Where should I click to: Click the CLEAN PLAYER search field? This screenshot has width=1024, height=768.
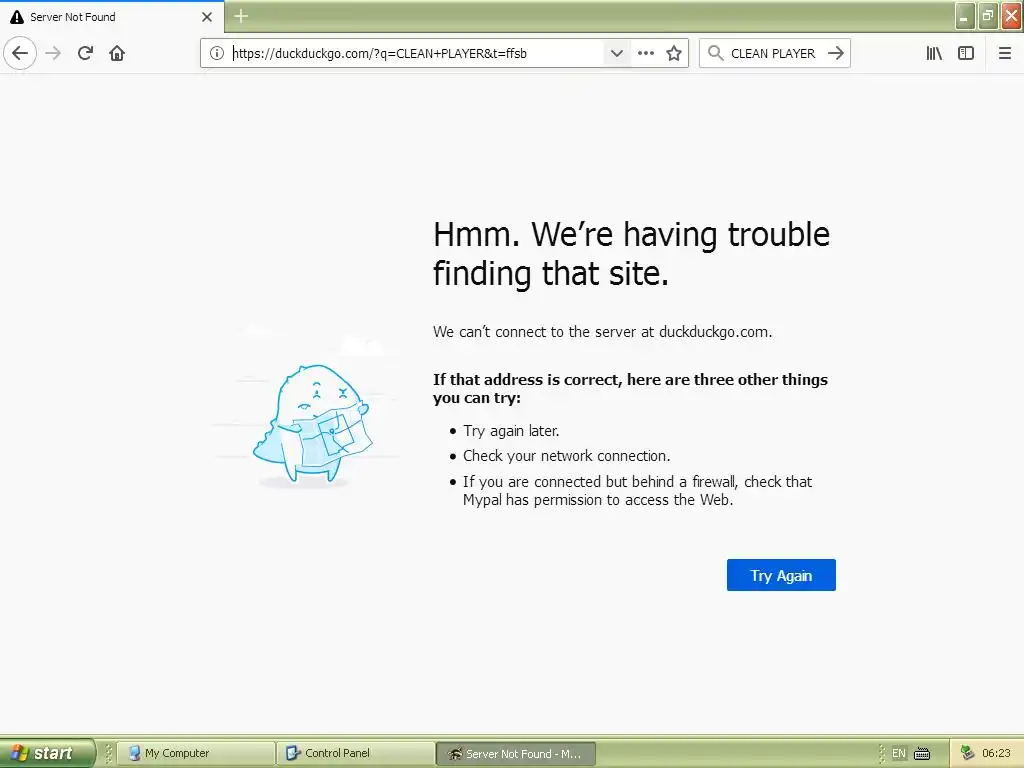(x=773, y=53)
